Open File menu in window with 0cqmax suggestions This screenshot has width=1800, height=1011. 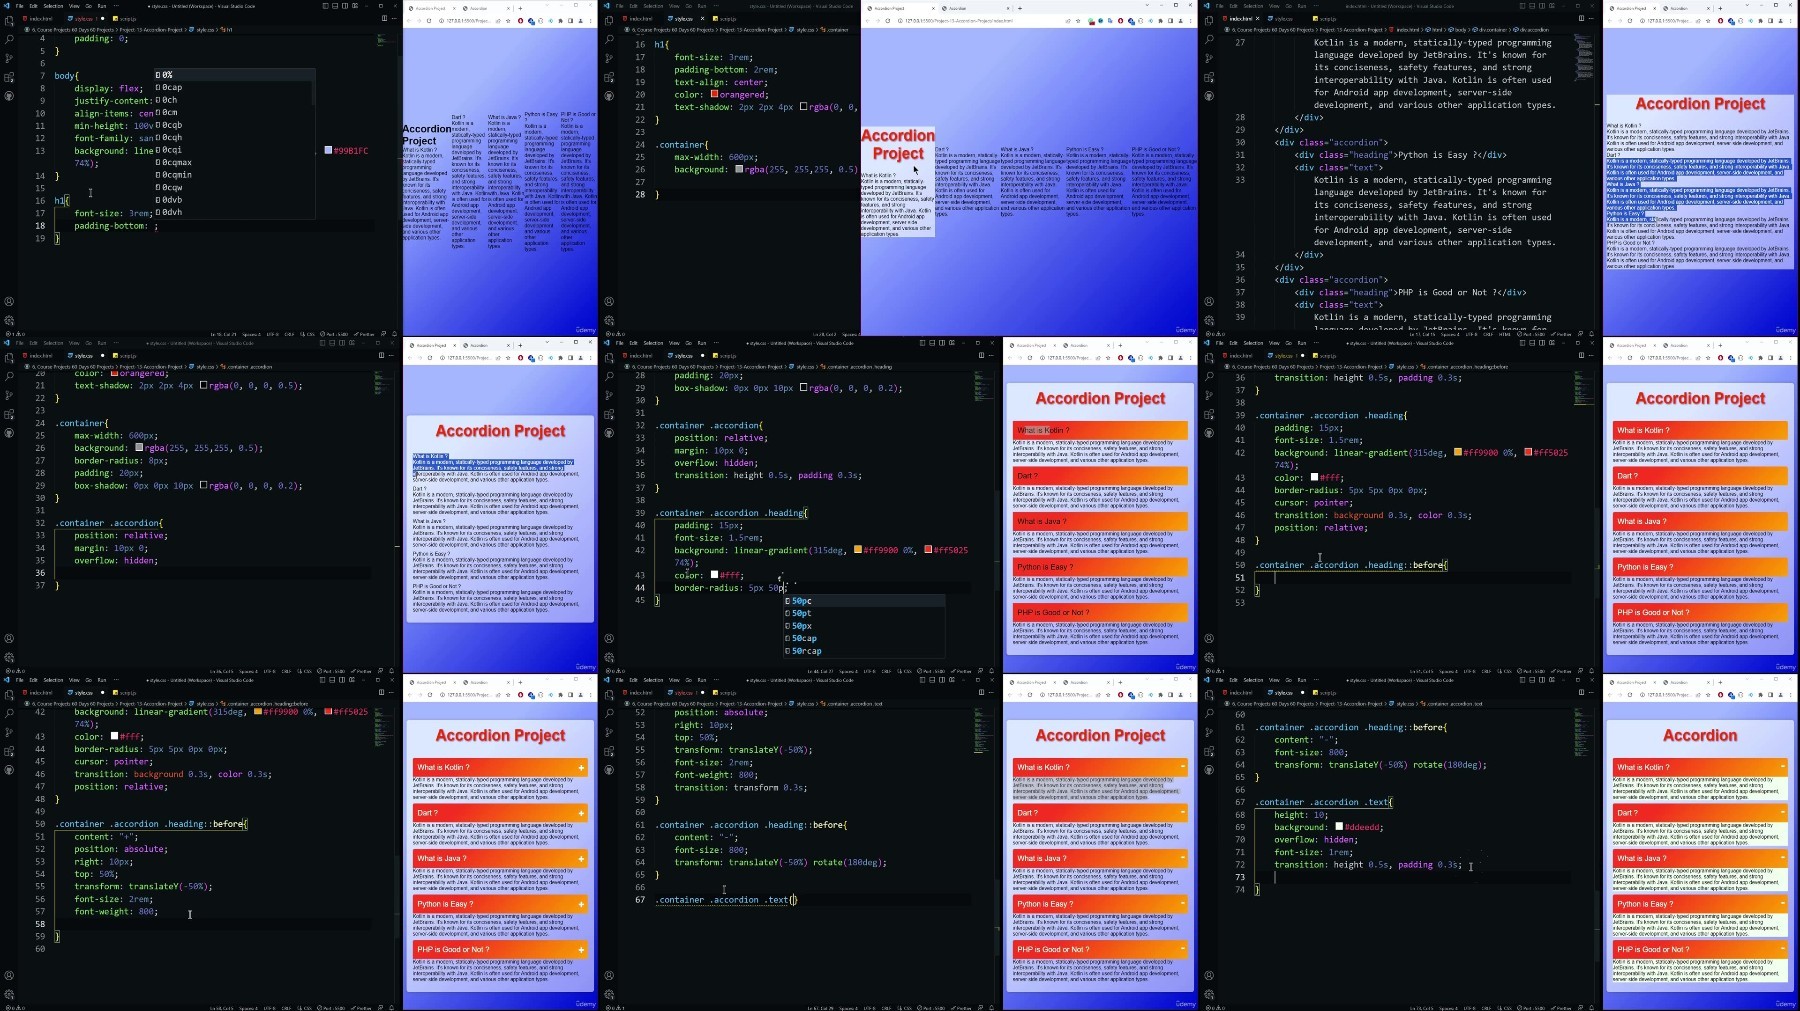coord(19,6)
